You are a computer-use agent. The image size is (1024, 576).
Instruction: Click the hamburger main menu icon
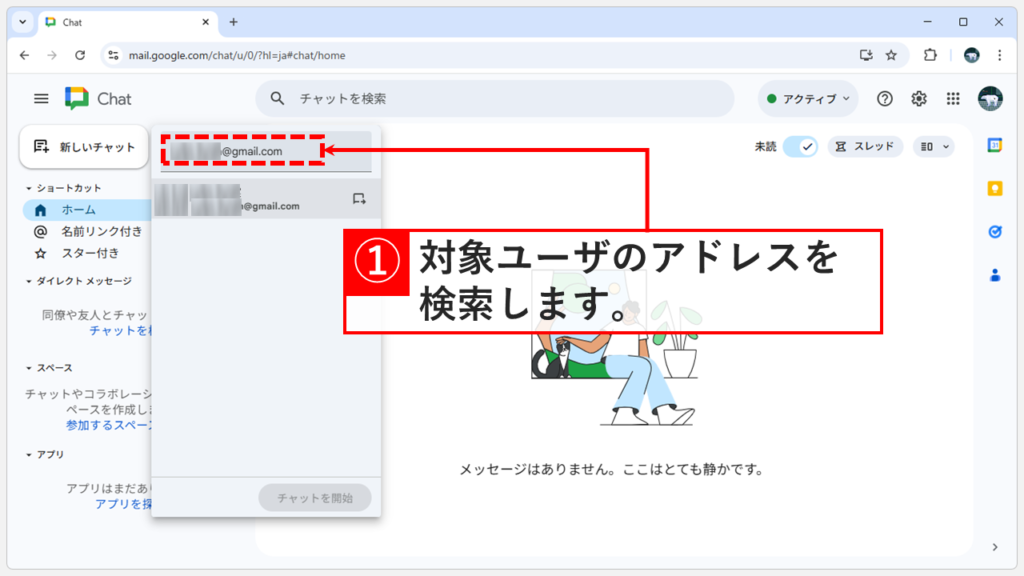point(40,98)
